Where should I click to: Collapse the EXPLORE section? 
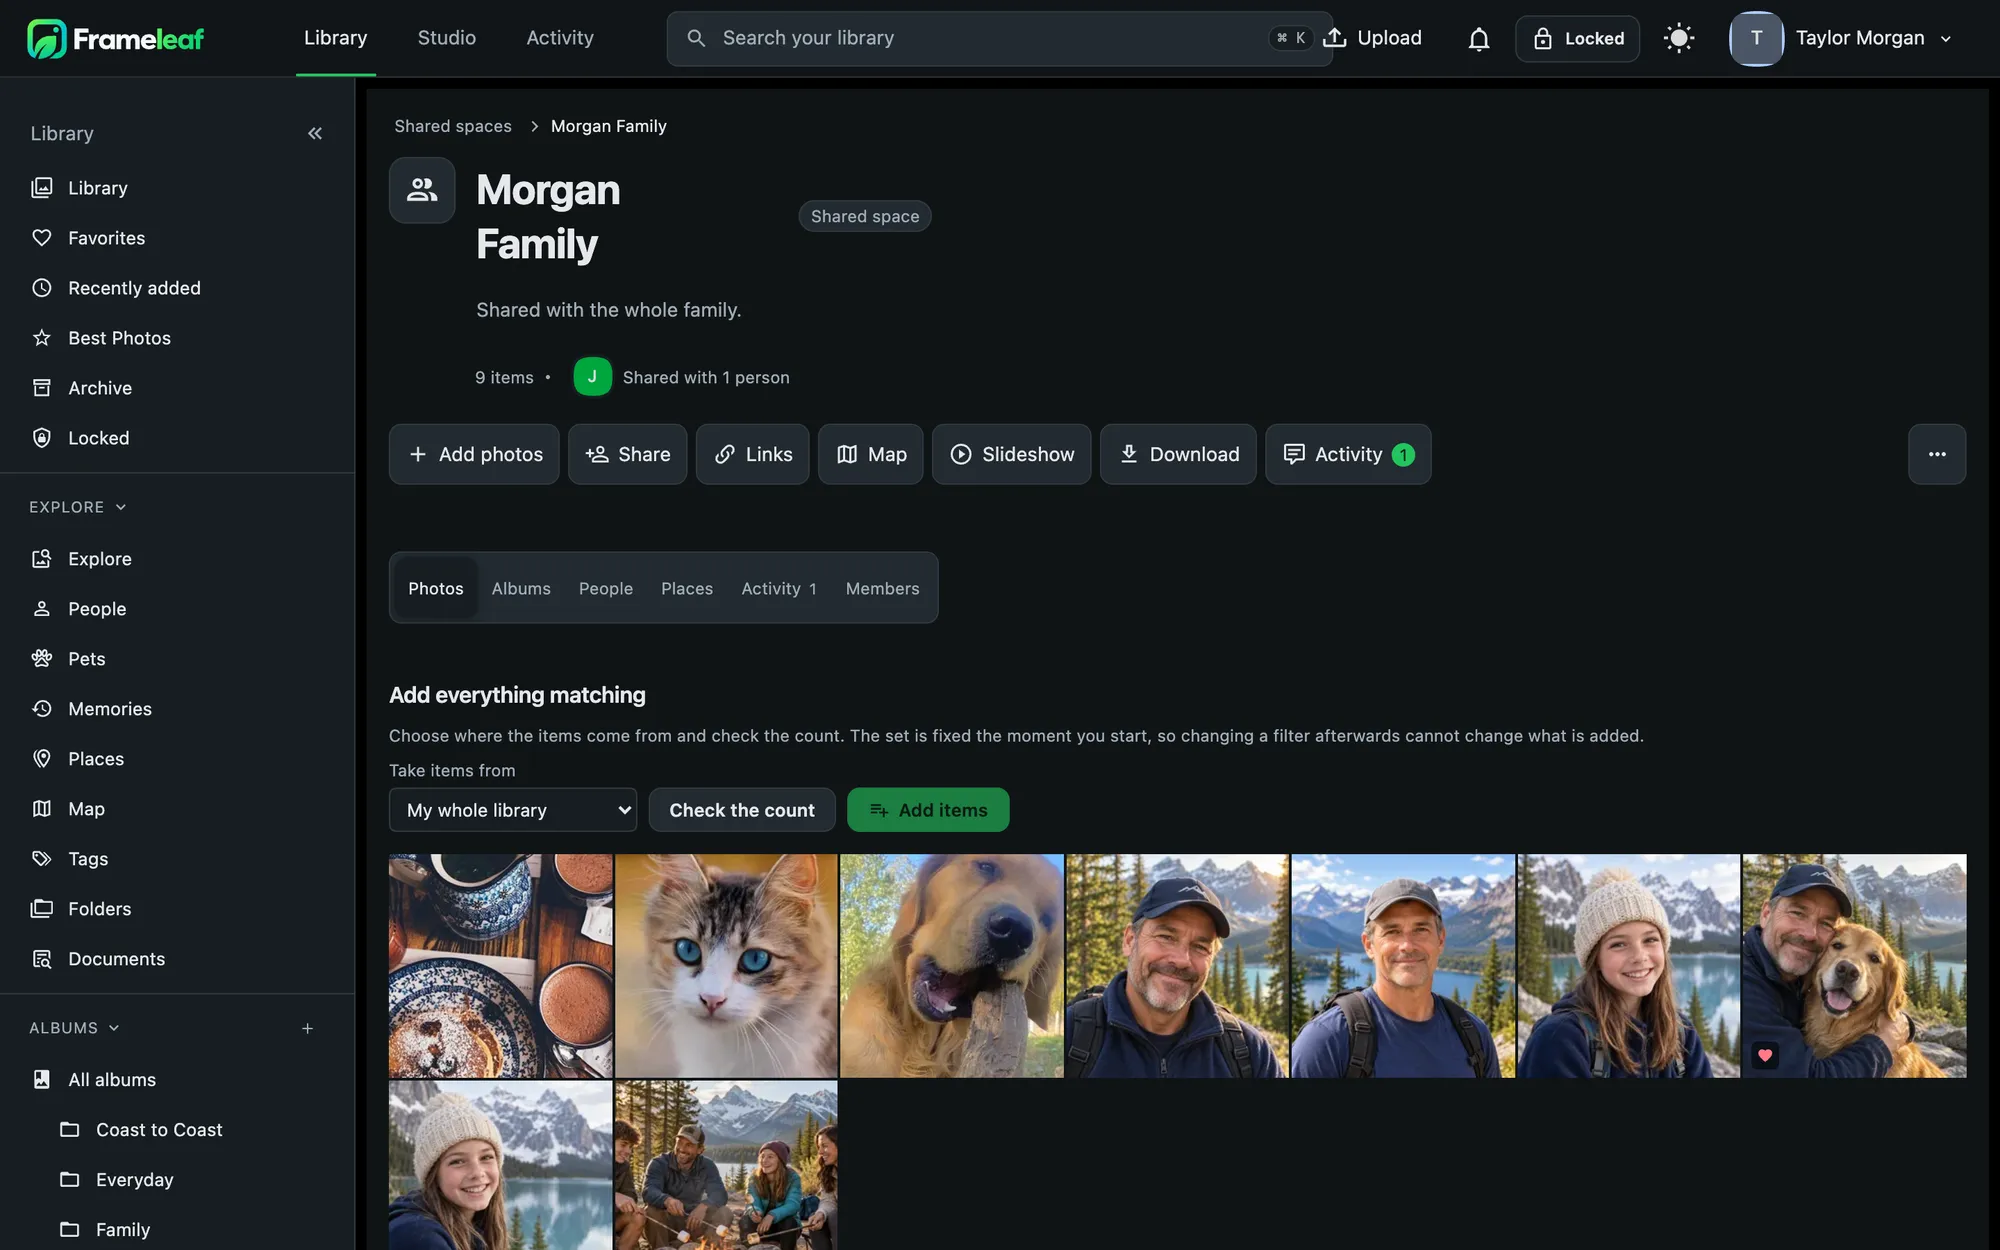click(78, 507)
